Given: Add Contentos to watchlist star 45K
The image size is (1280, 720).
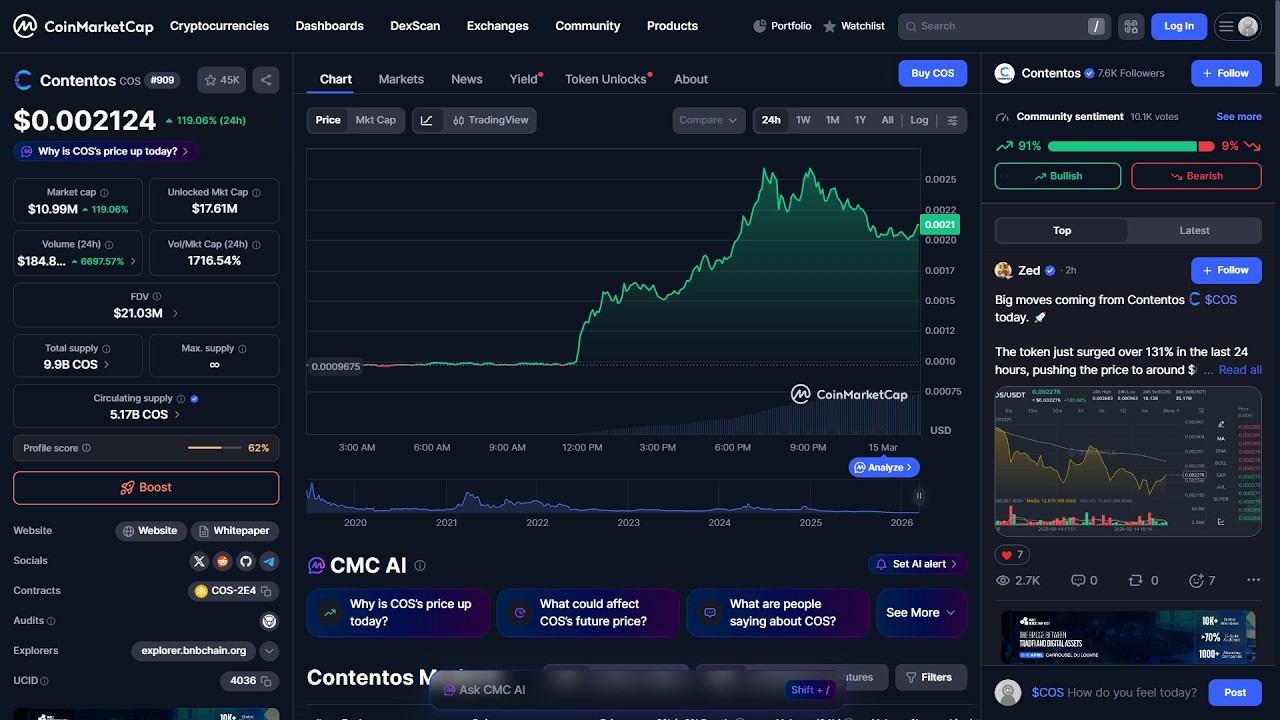Looking at the screenshot, I should click(221, 80).
